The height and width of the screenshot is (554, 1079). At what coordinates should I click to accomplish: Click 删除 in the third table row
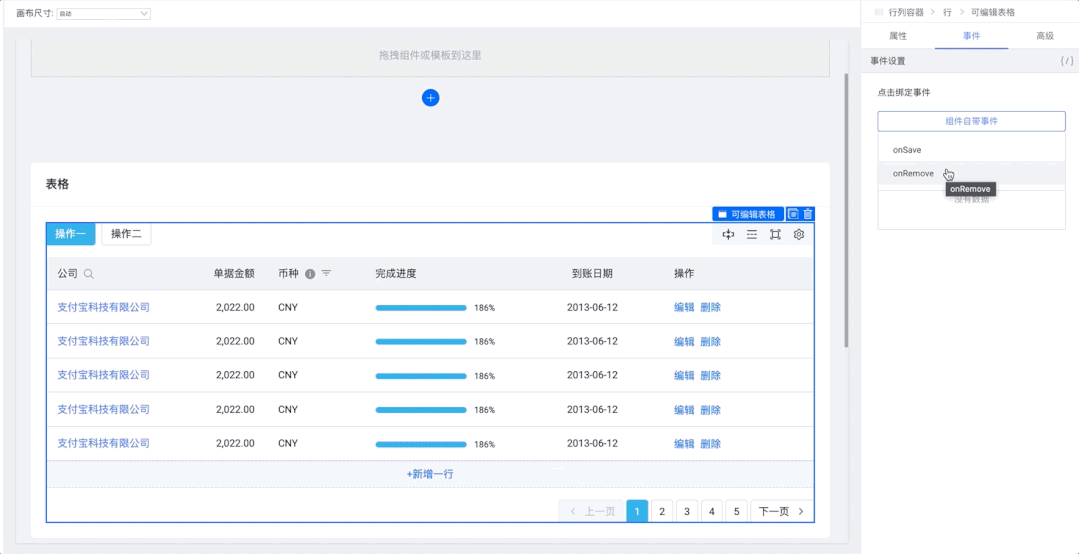tap(710, 376)
